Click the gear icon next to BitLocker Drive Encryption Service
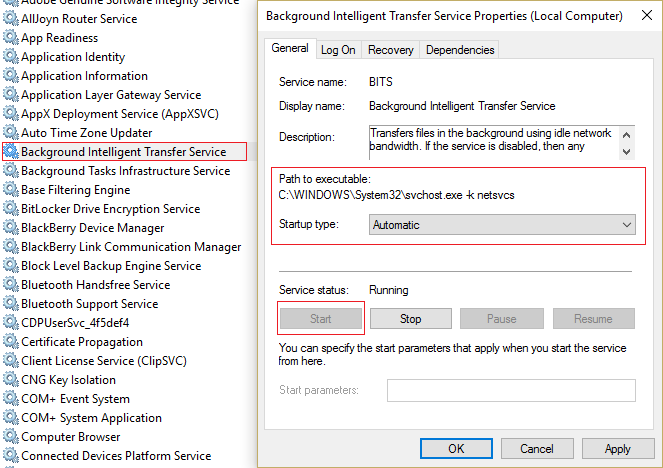Screen dimensions: 663x468 point(11,209)
